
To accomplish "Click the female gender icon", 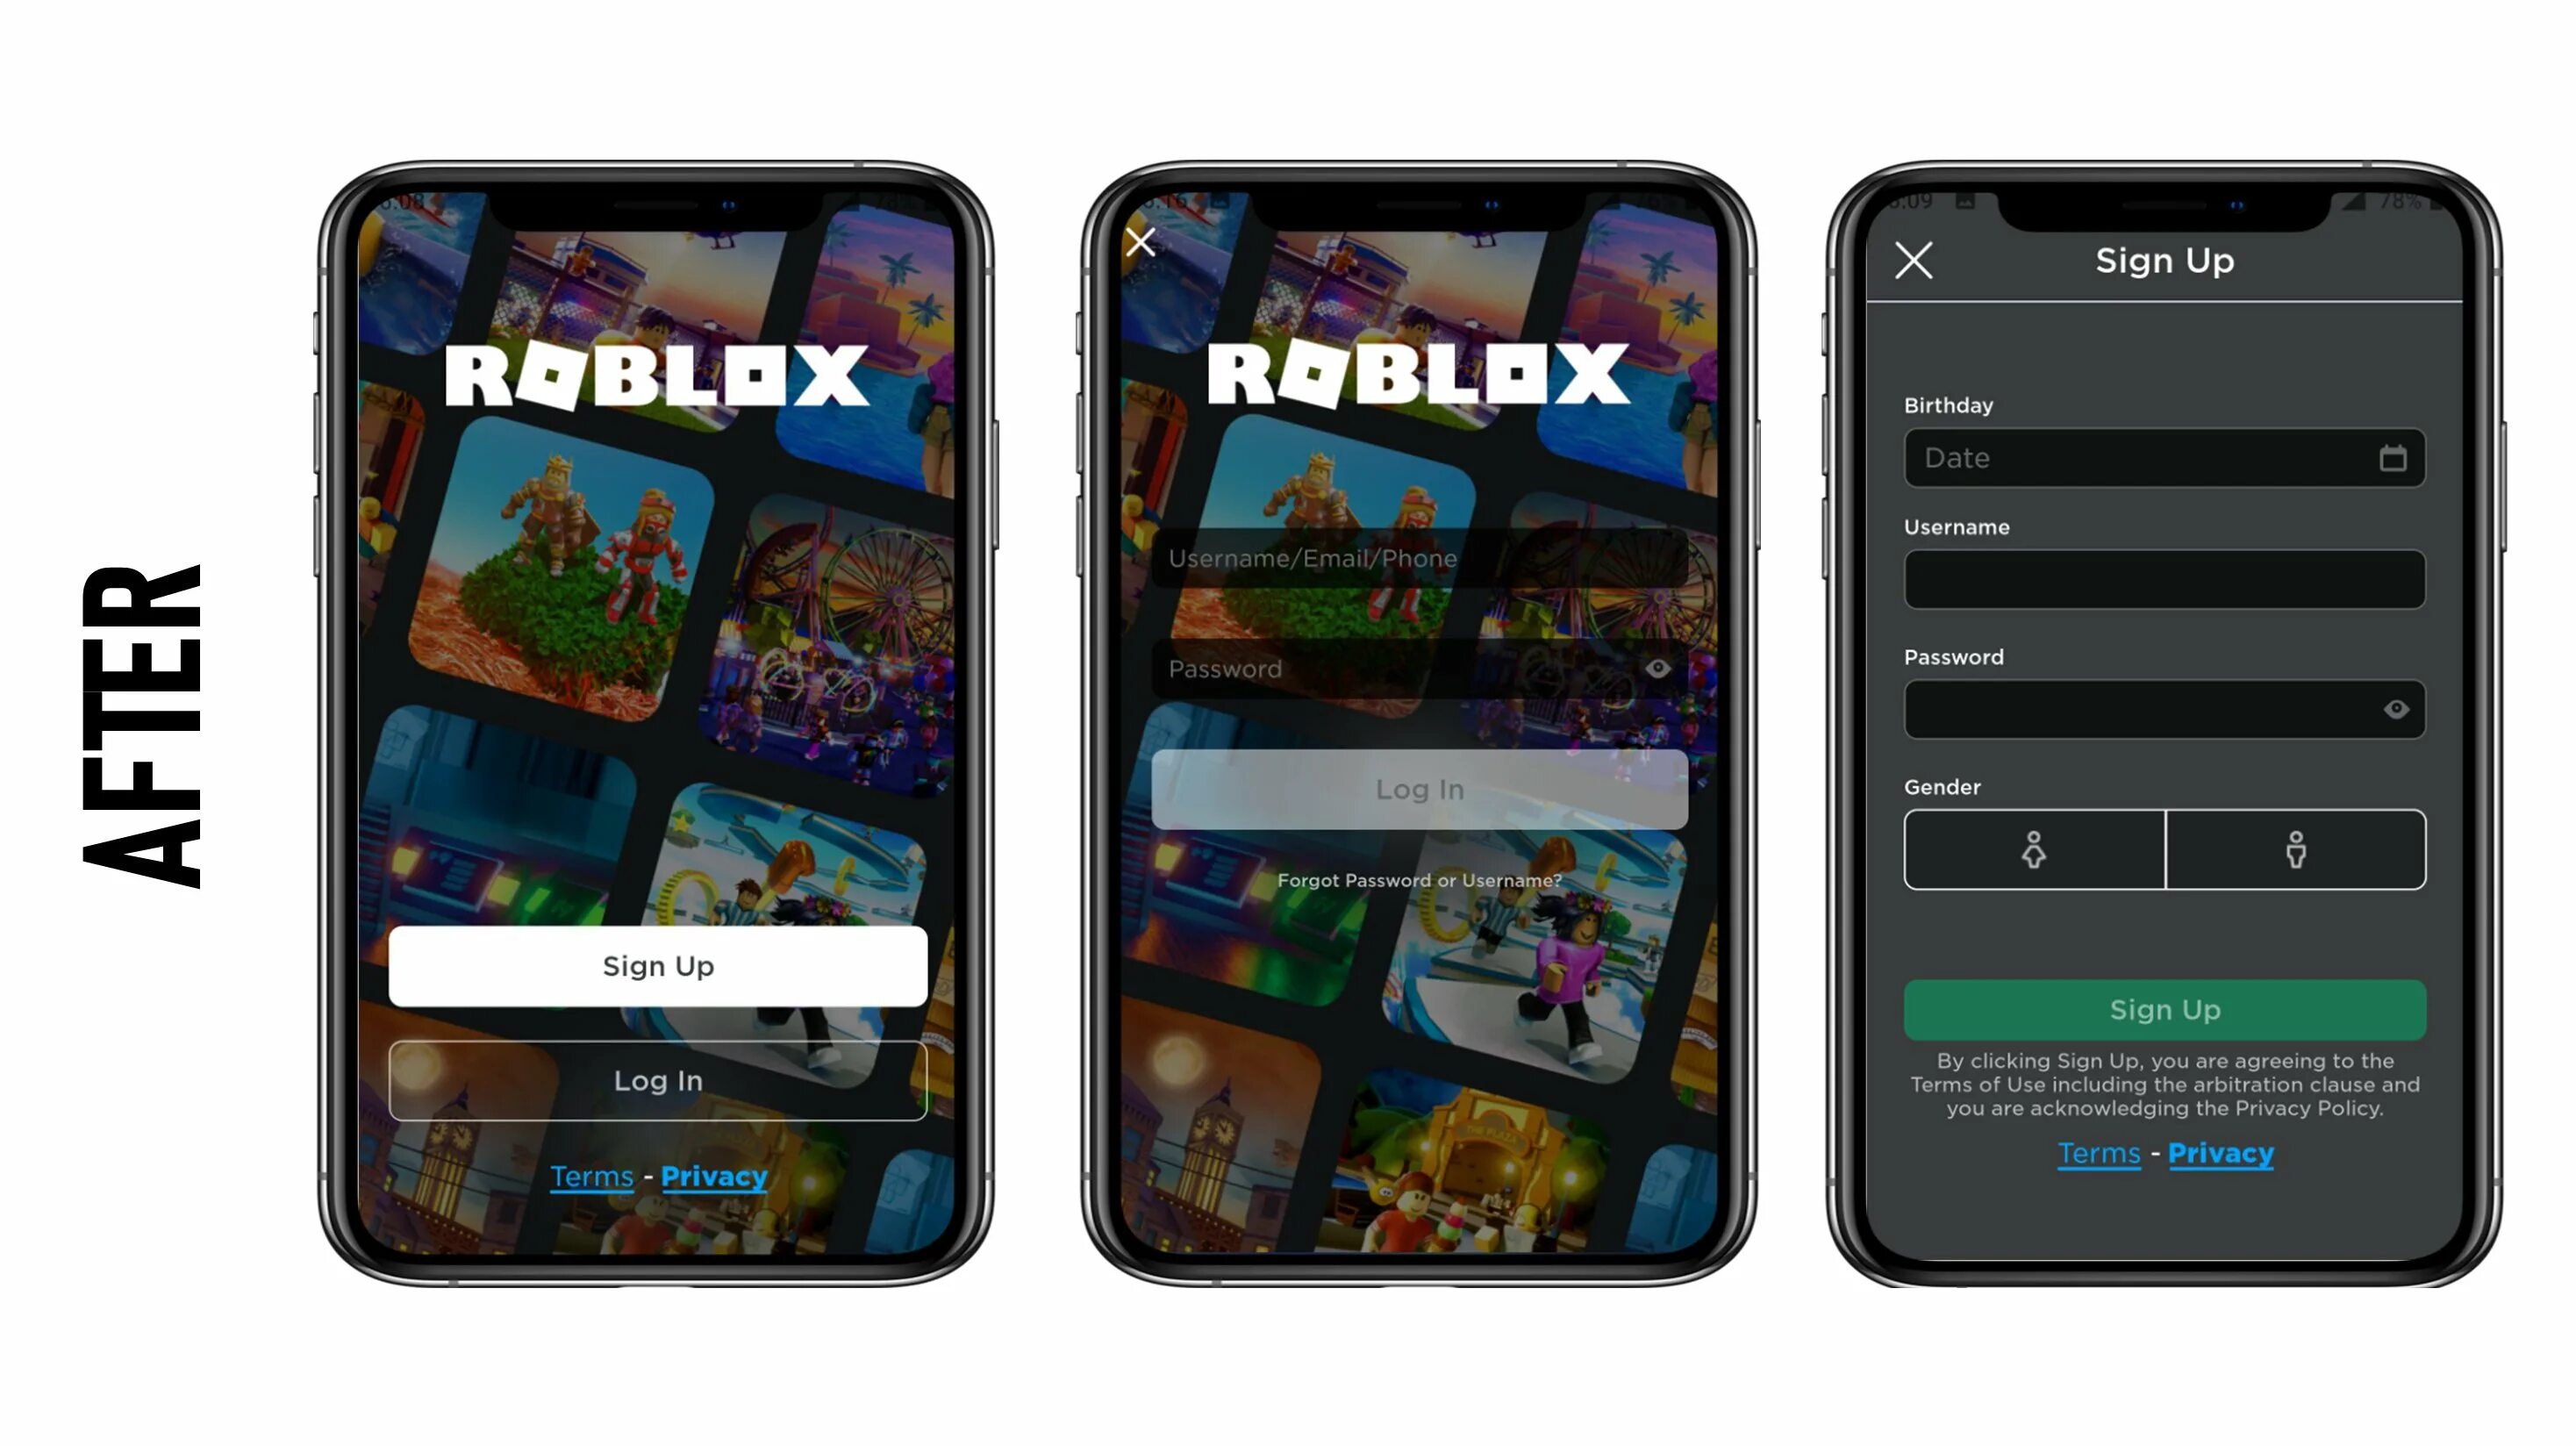I will tap(2033, 849).
